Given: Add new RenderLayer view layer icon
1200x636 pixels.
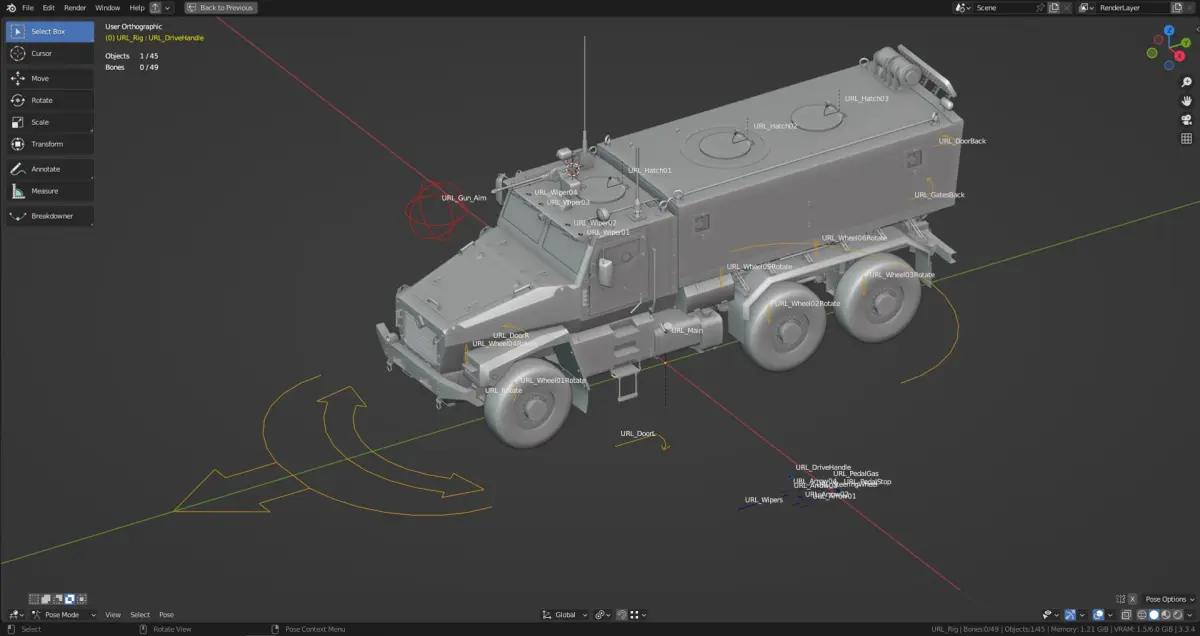Looking at the screenshot, I should tap(1177, 7).
